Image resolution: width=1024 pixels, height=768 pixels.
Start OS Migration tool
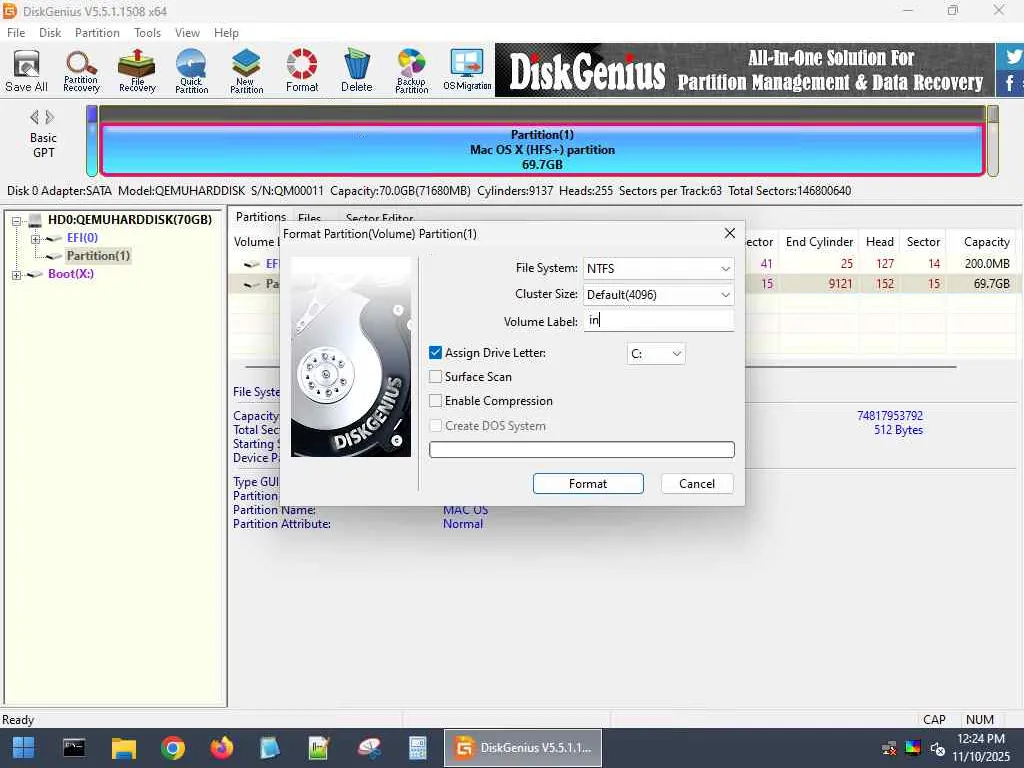(x=467, y=71)
